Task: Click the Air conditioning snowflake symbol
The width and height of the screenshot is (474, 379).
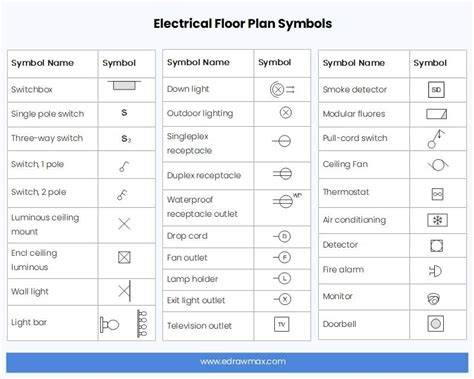Action: 437,220
